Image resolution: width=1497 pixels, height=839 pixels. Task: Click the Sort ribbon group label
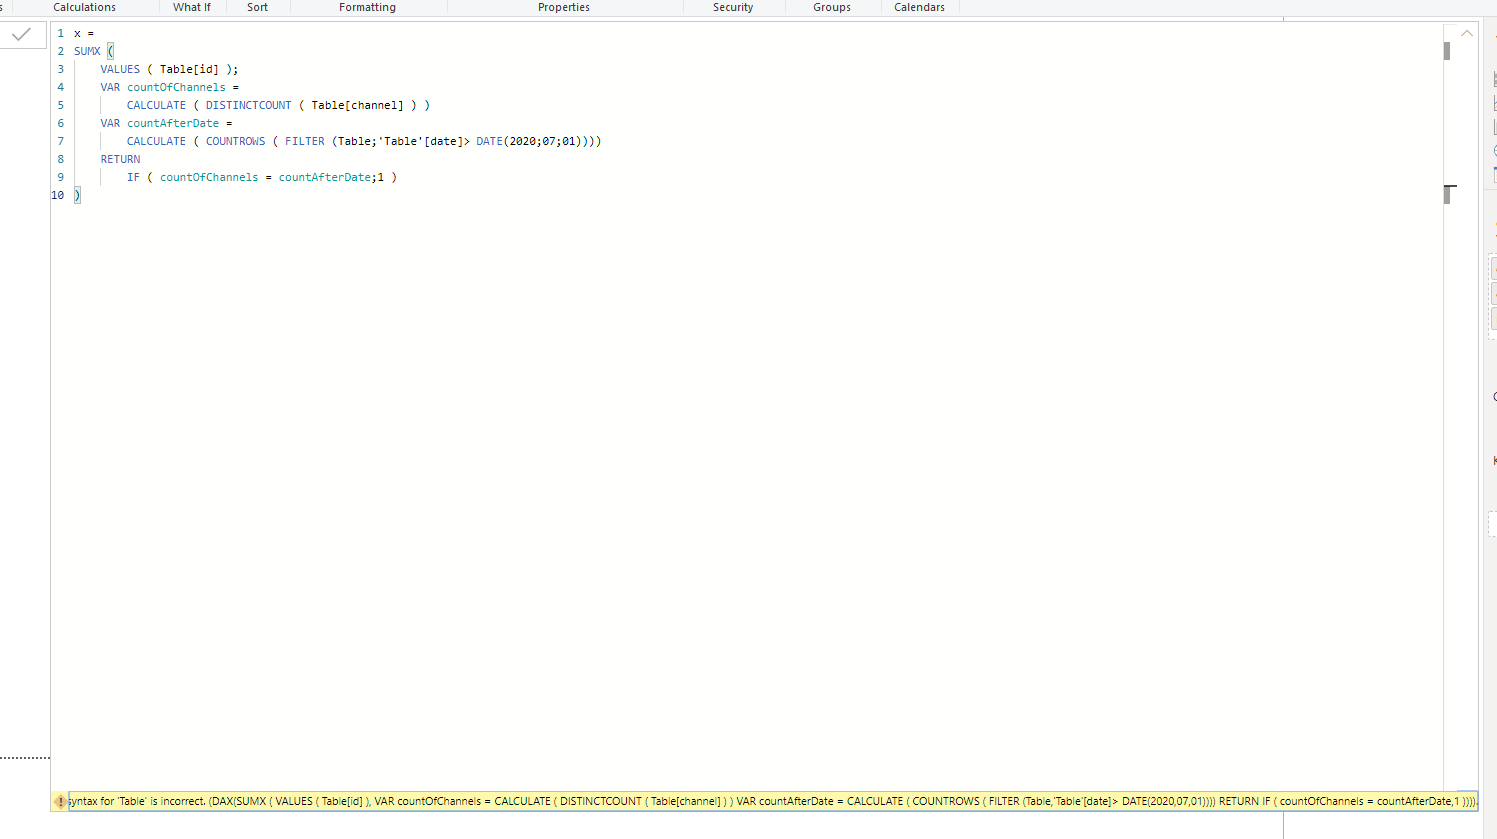(257, 7)
